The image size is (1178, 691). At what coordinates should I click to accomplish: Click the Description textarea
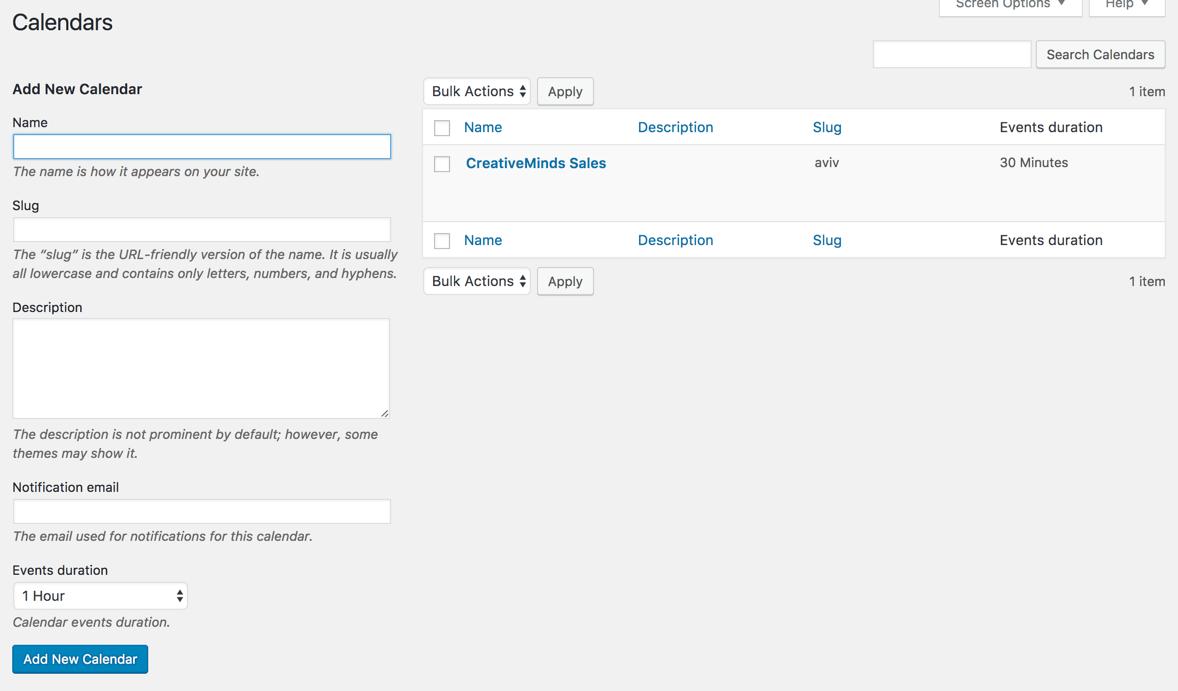(x=201, y=368)
